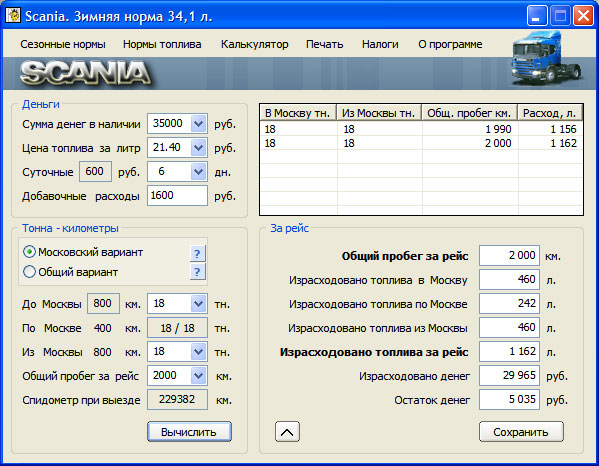Close the Scania window

pyautogui.click(x=583, y=16)
